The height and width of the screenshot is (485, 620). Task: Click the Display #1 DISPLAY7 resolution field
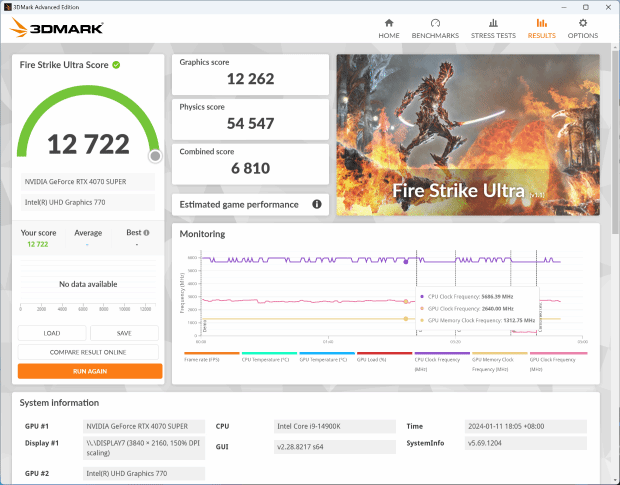(x=144, y=448)
